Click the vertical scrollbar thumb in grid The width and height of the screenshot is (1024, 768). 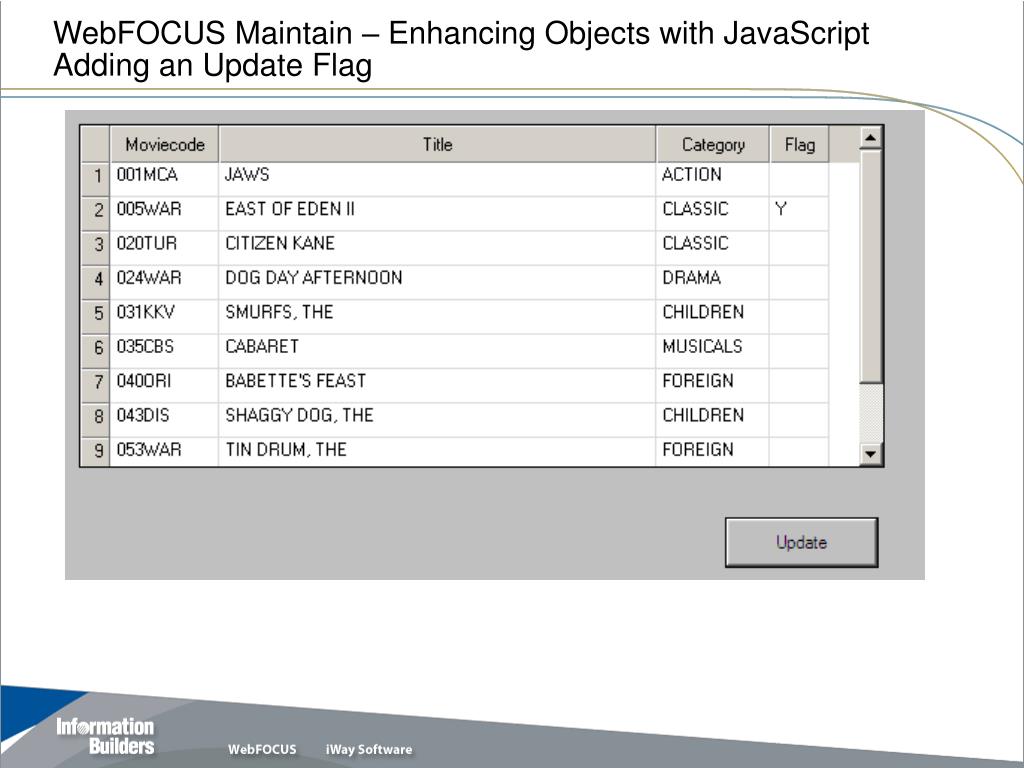pos(871,266)
